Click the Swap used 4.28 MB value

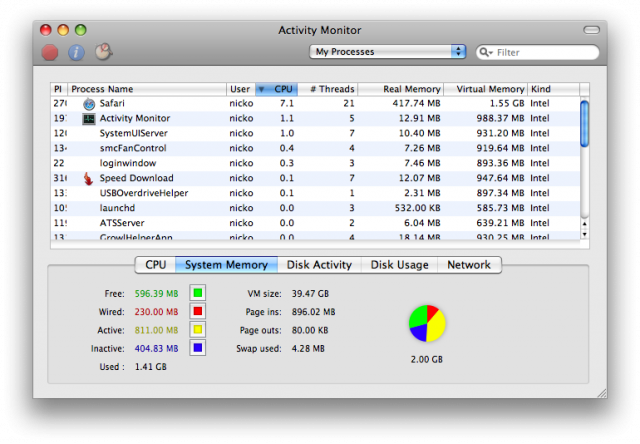[308, 349]
